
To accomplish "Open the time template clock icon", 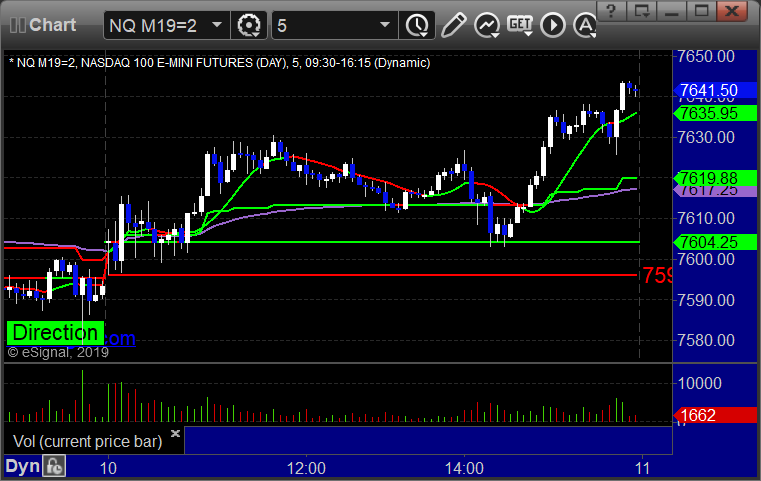I will tap(417, 25).
